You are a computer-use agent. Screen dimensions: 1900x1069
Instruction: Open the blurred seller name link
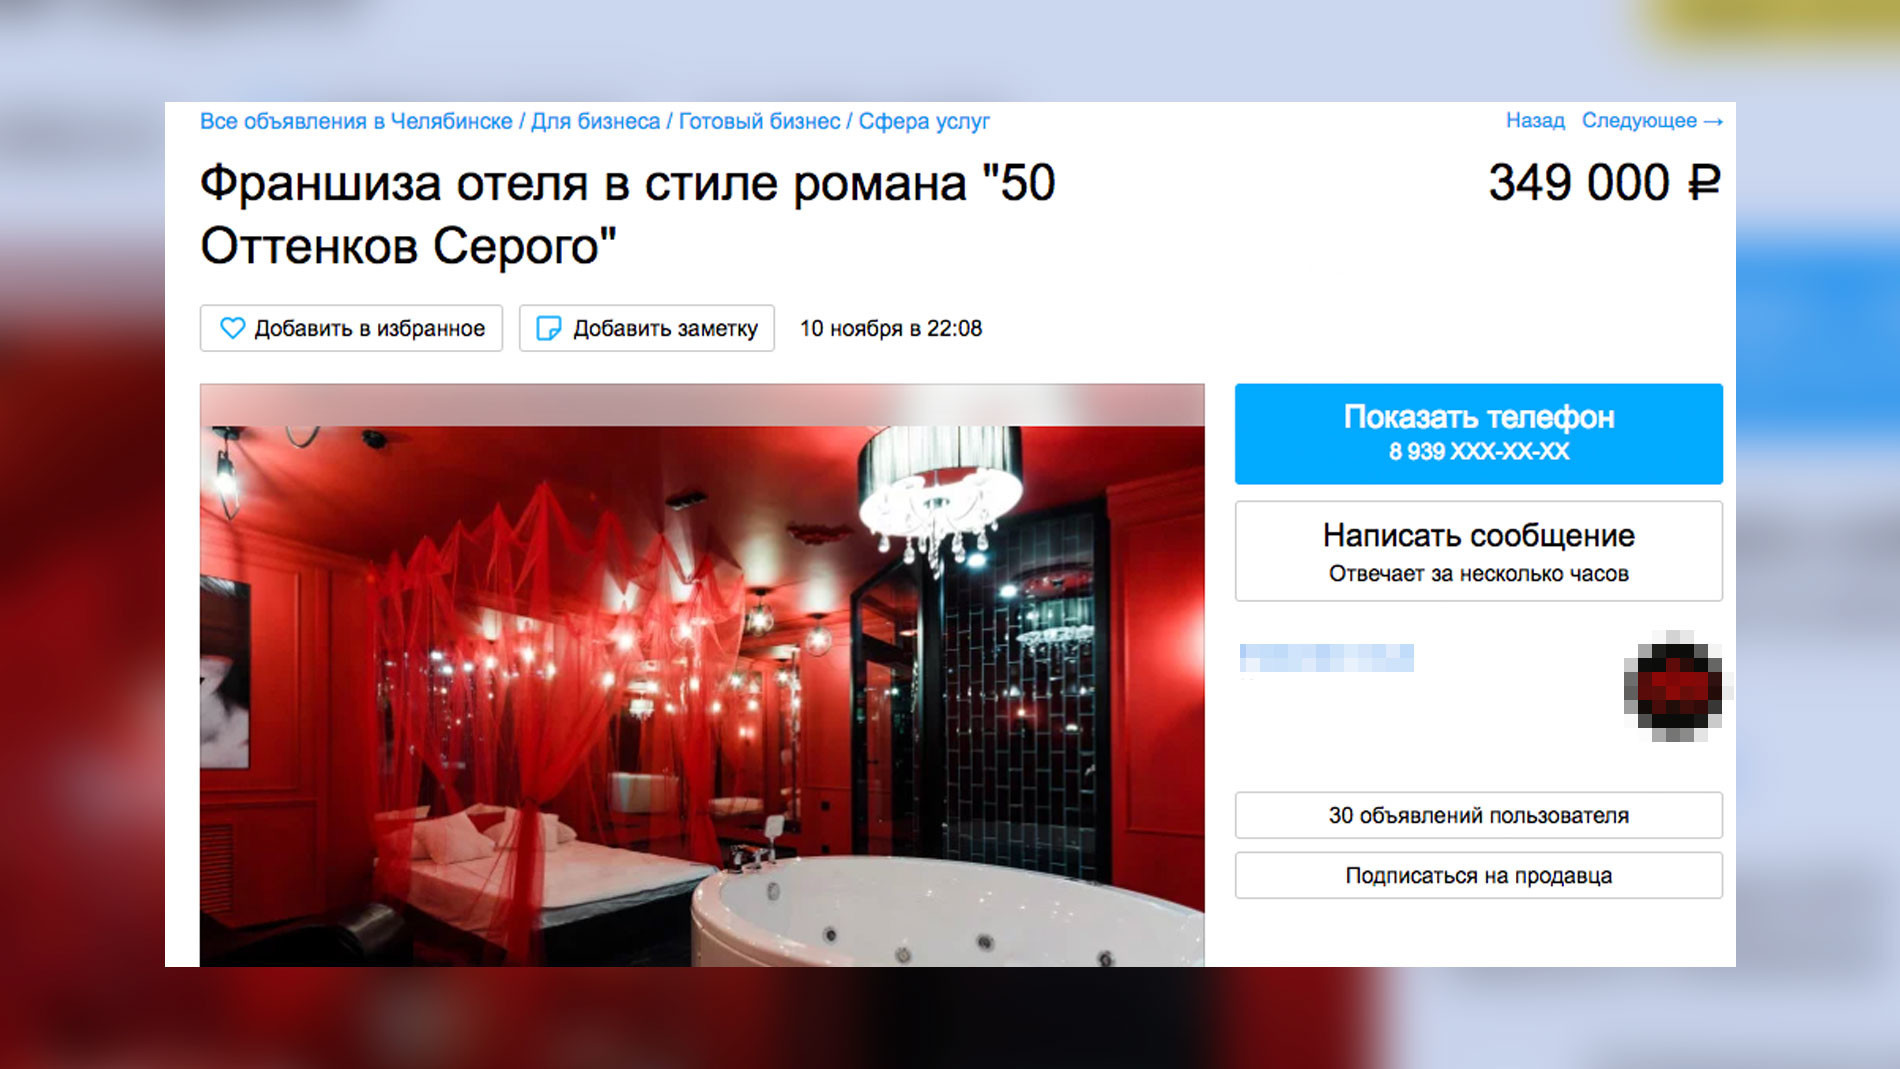(x=1326, y=658)
